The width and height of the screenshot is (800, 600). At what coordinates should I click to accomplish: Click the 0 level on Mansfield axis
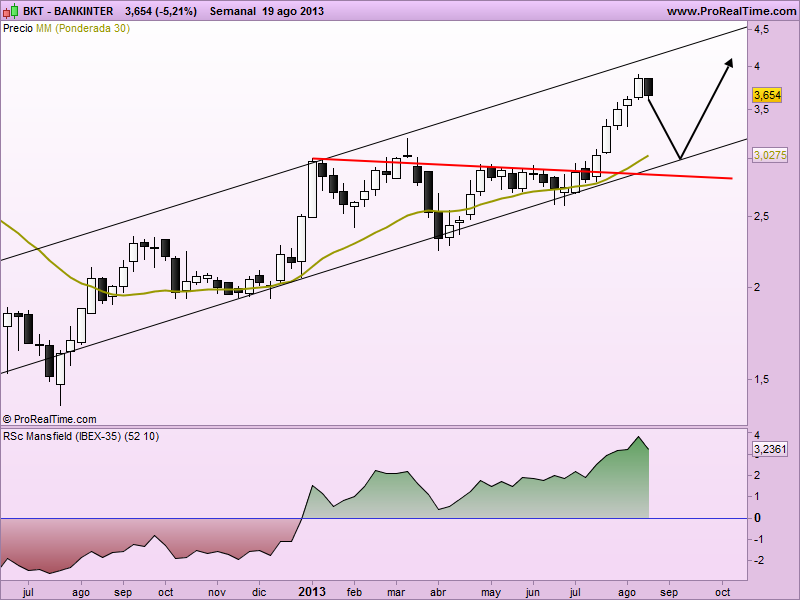(758, 518)
